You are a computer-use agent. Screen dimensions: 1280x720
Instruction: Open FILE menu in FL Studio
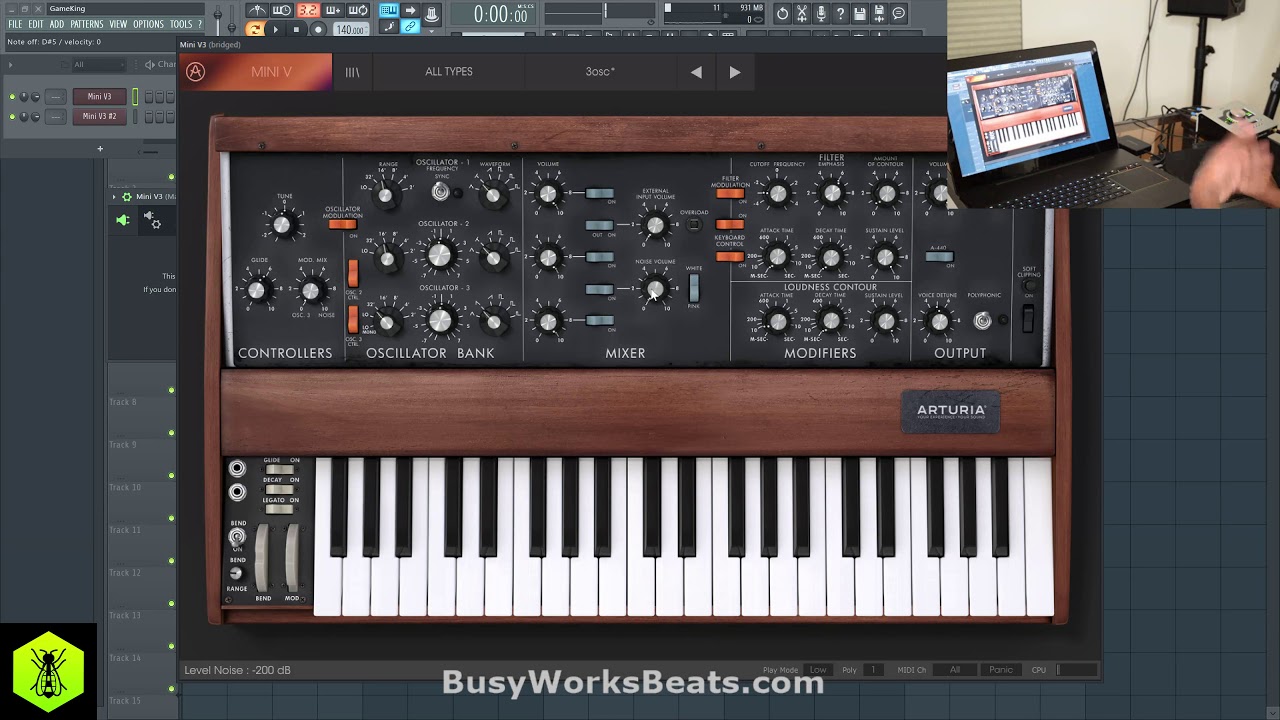point(15,24)
